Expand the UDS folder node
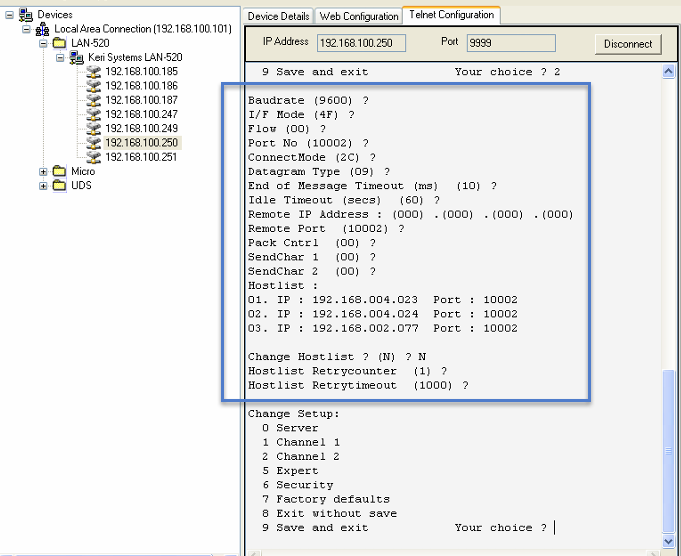681x556 pixels. point(43,186)
